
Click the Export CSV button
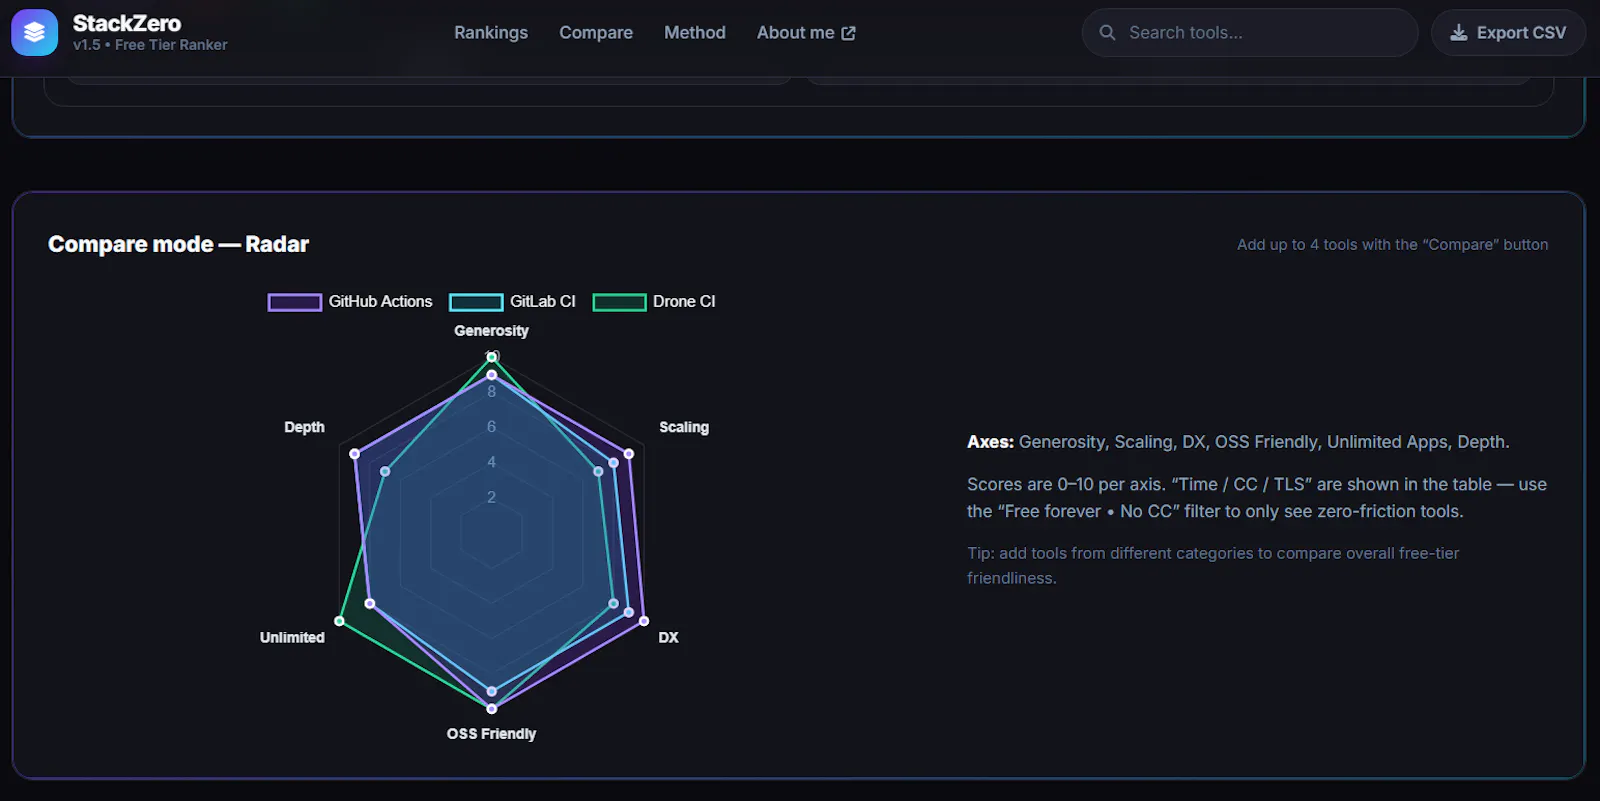(1508, 33)
